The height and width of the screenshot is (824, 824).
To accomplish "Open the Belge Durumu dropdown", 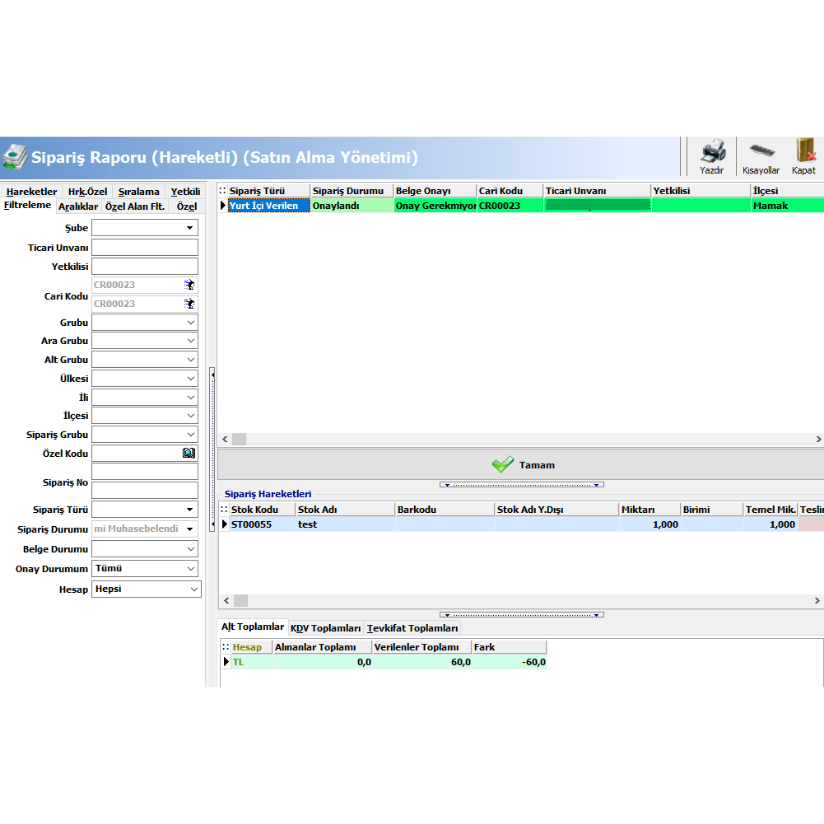I will coord(190,549).
